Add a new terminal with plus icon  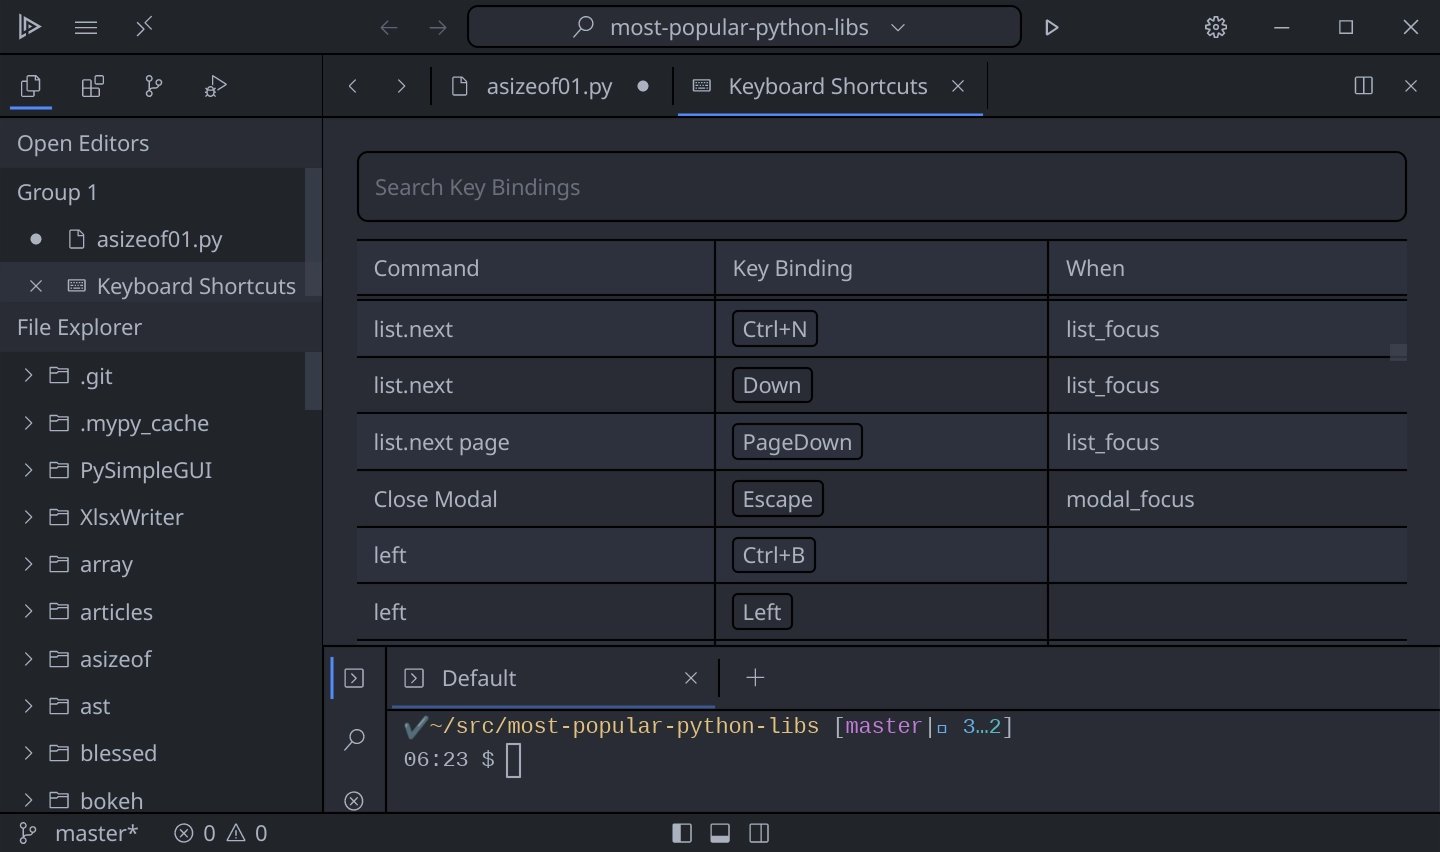(x=755, y=678)
